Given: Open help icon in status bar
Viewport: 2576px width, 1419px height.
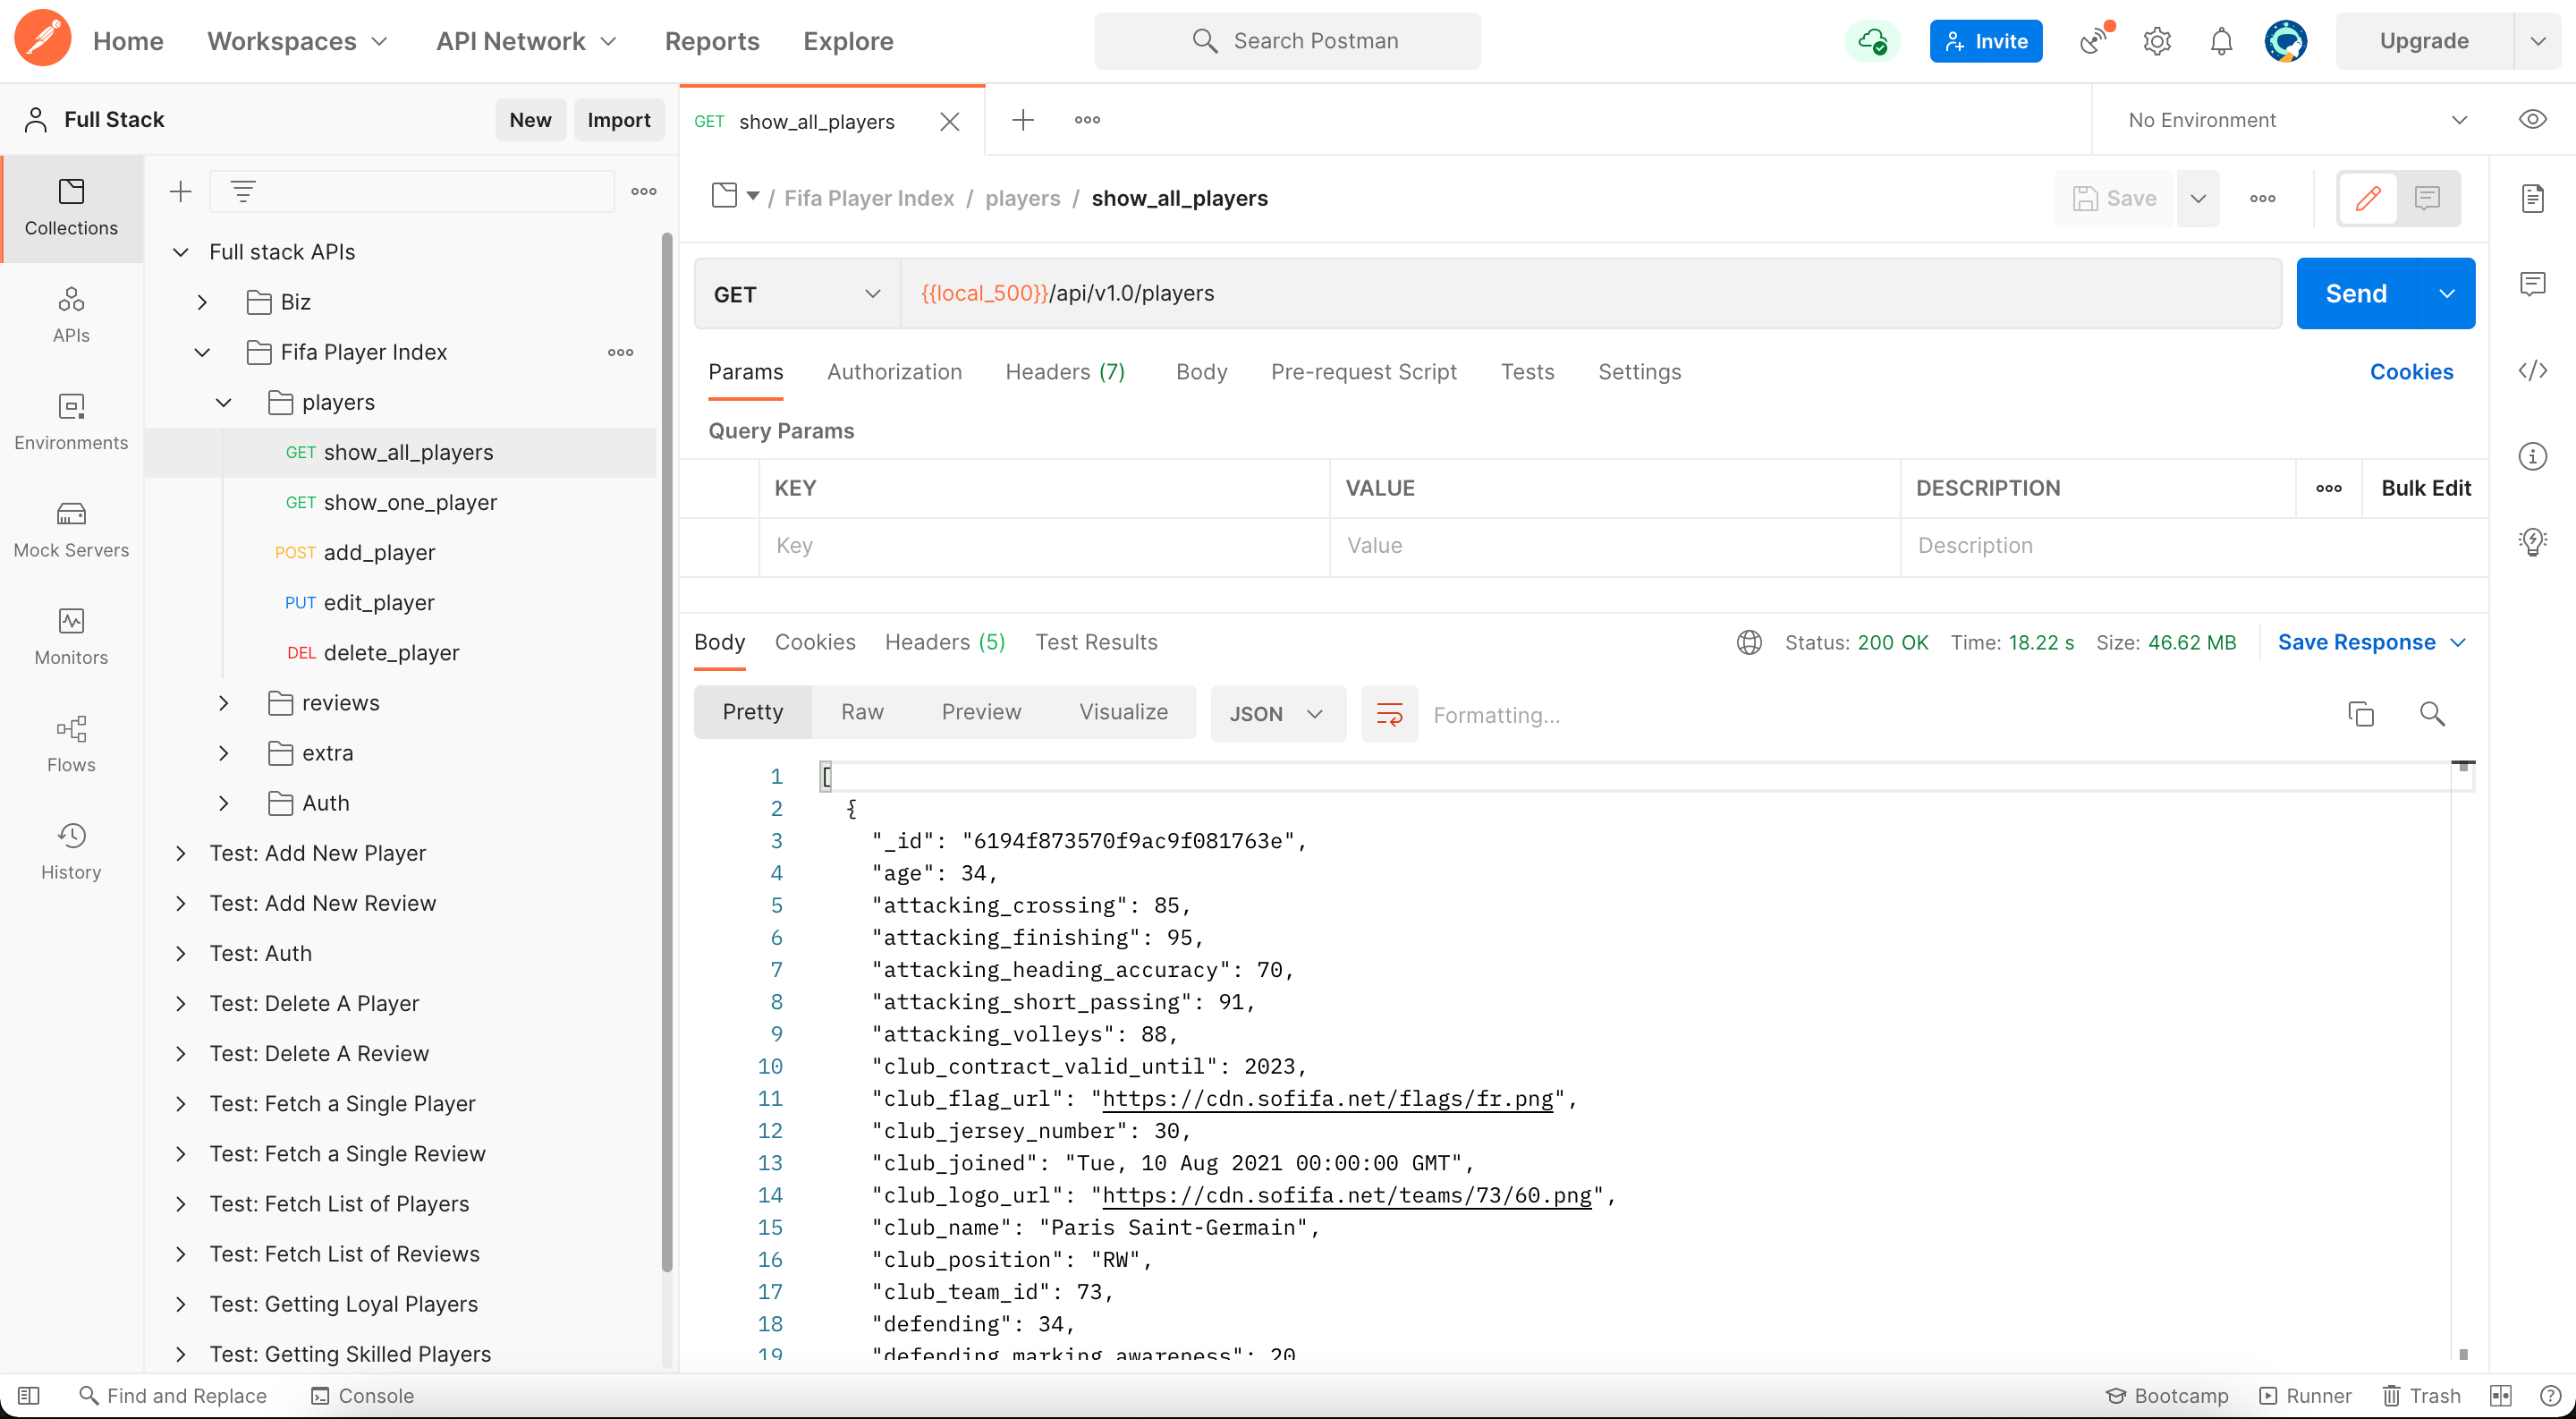Looking at the screenshot, I should (2551, 1395).
